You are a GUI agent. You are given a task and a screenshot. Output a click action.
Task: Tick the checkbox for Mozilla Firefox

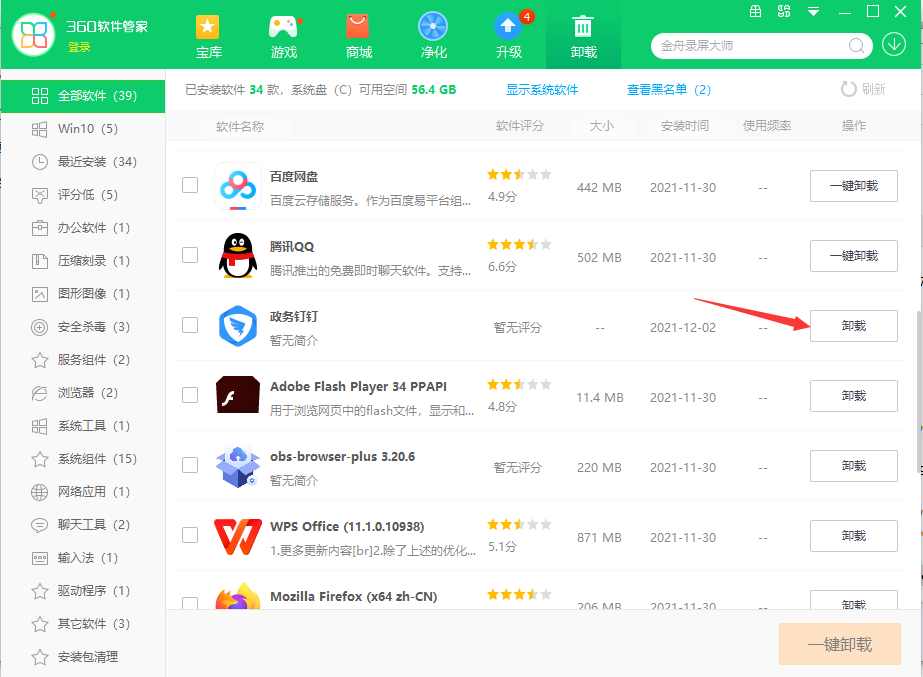(x=190, y=603)
